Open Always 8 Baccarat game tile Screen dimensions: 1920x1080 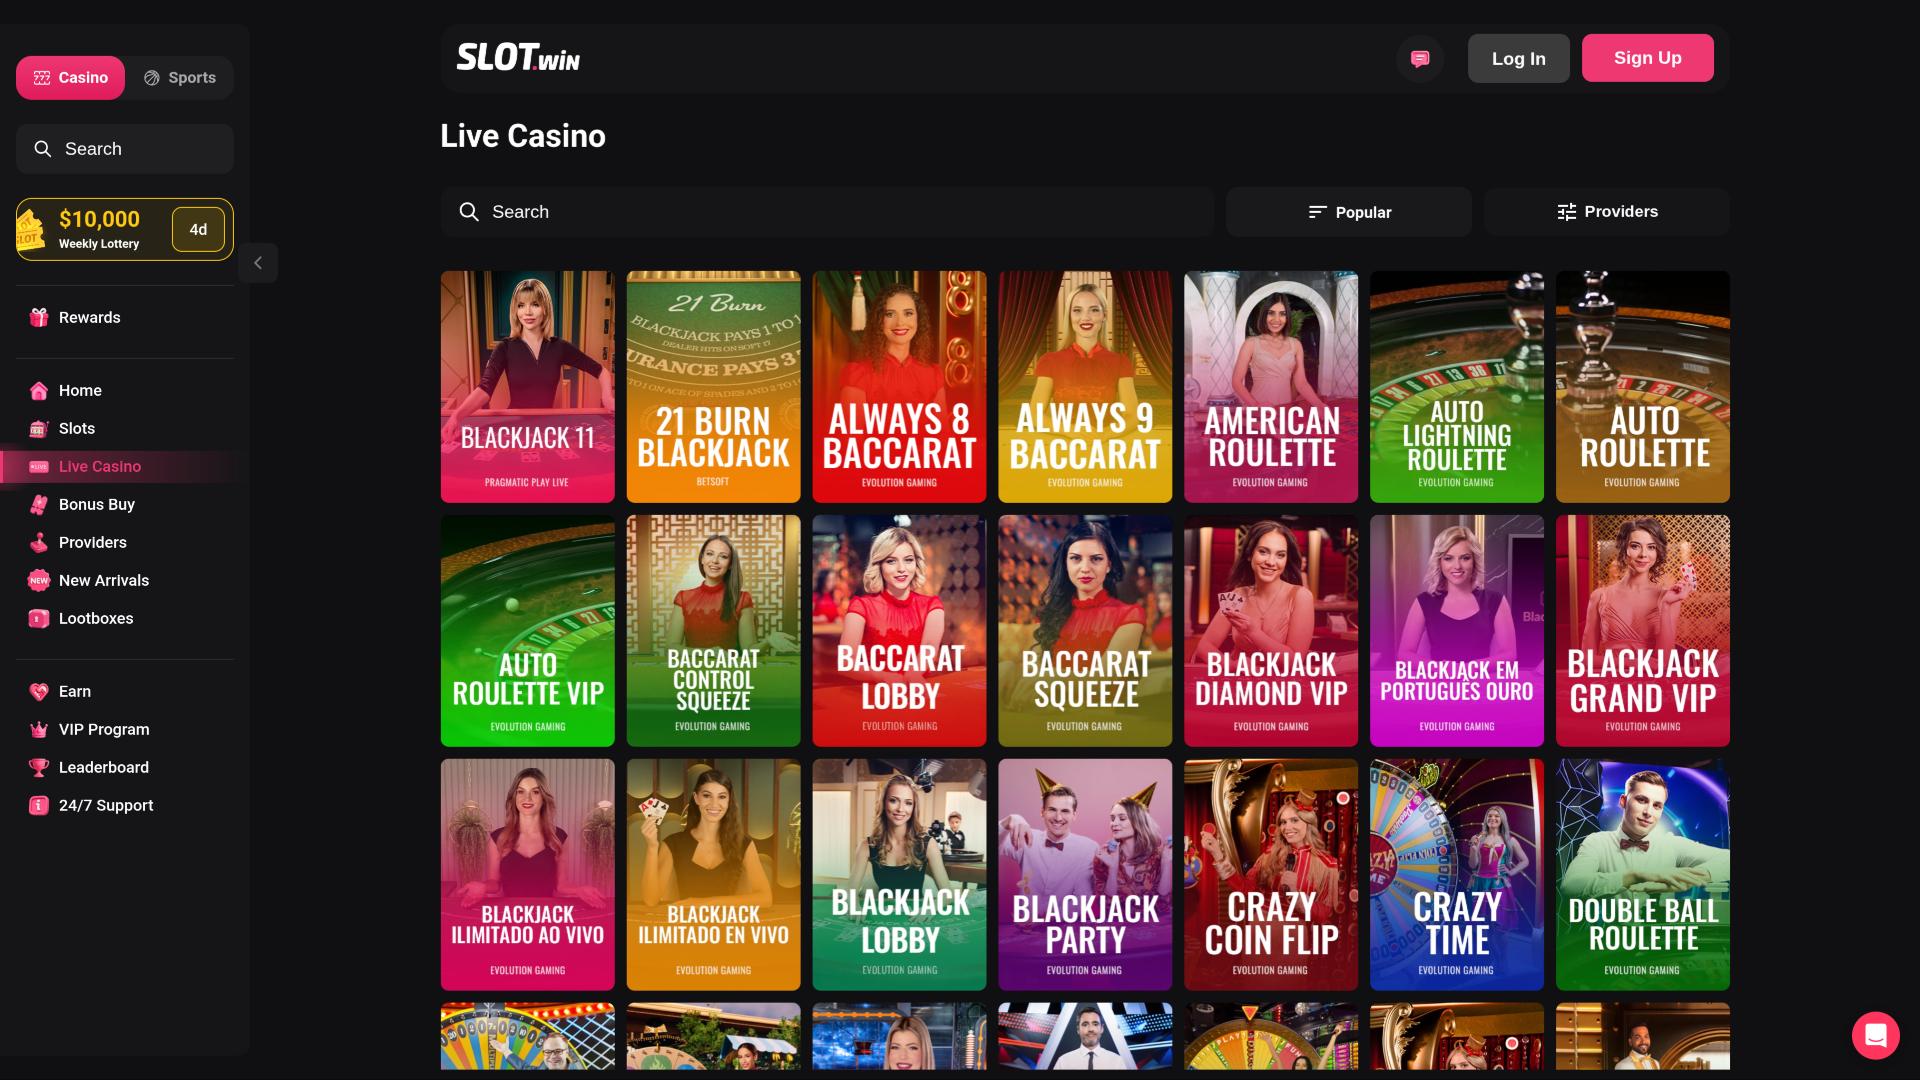[x=900, y=387]
